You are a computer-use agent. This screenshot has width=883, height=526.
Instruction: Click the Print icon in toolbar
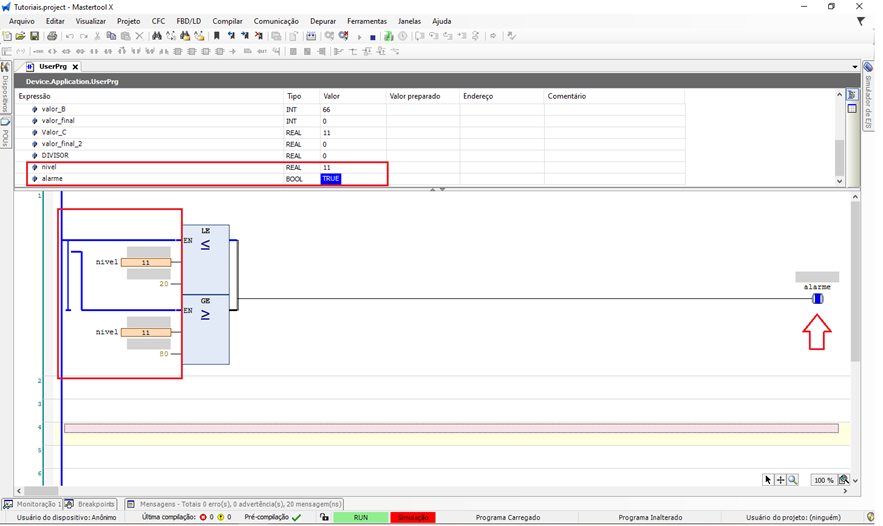point(52,36)
